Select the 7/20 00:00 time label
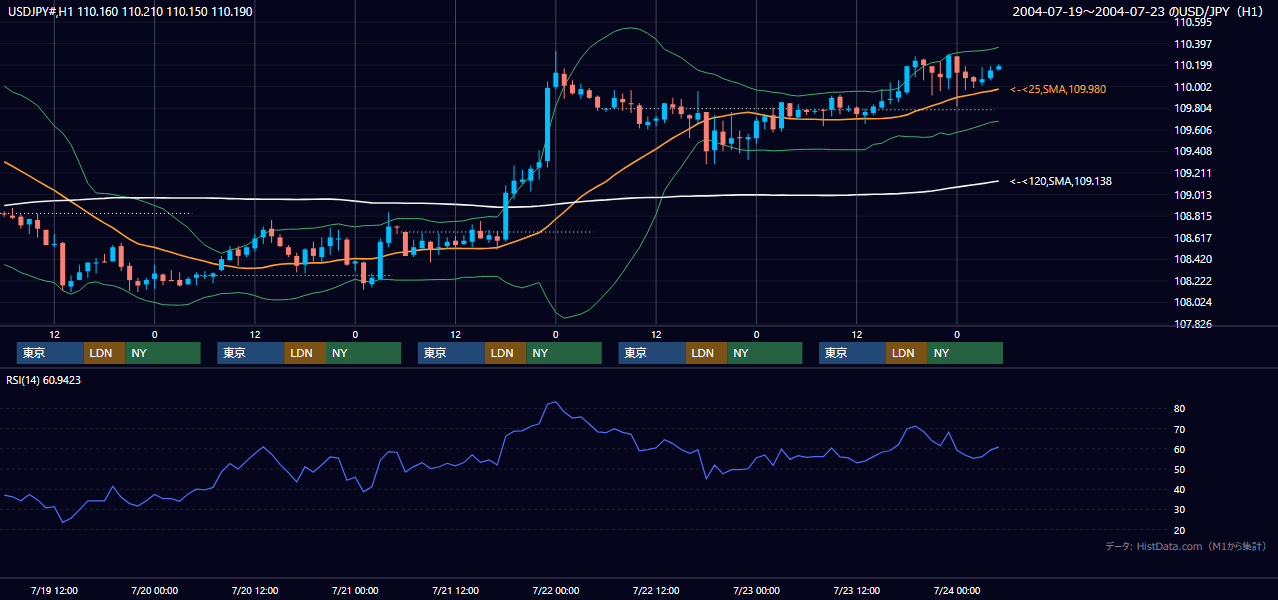Image resolution: width=1278 pixels, height=600 pixels. tap(155, 590)
